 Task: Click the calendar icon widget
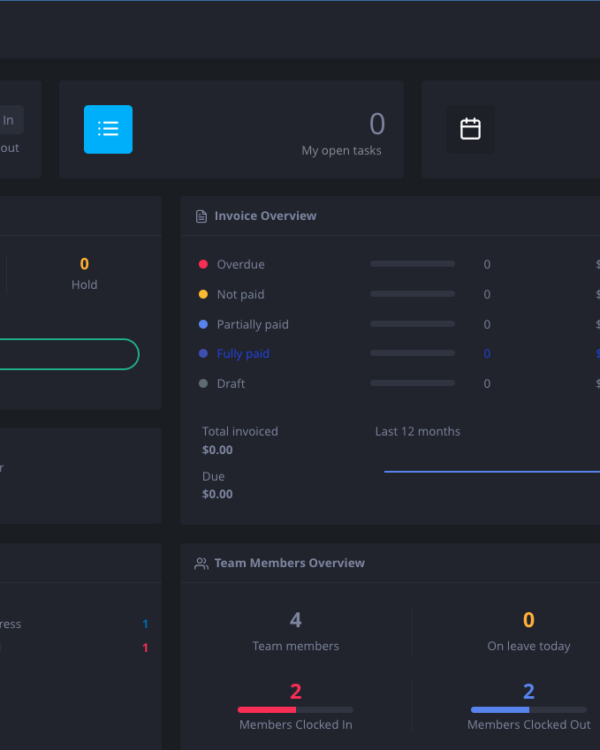click(470, 129)
